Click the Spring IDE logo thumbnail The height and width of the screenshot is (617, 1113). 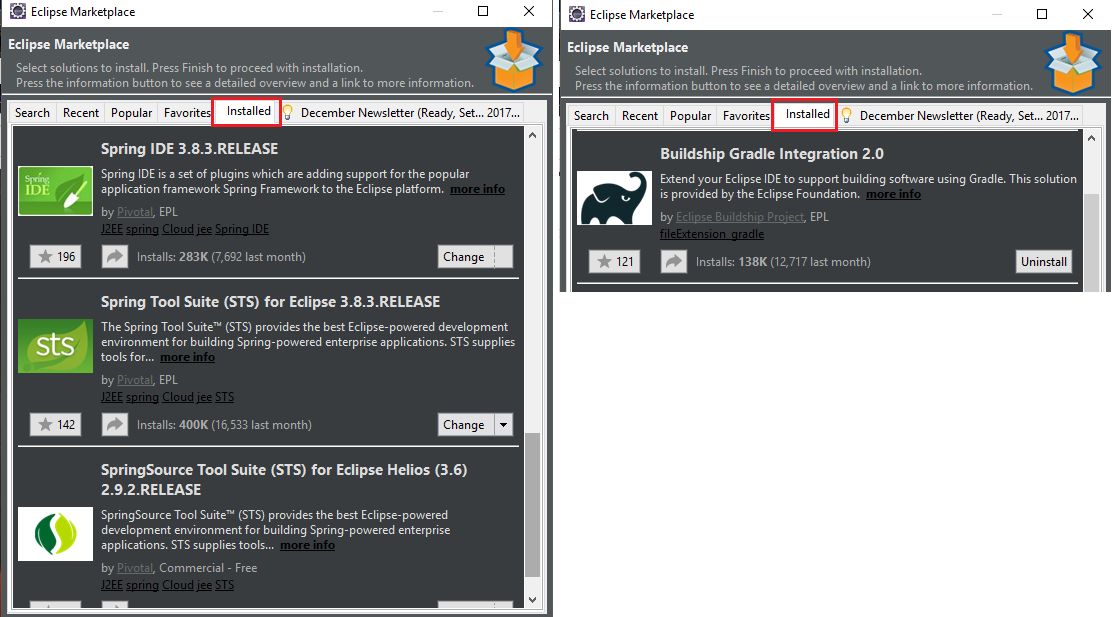point(55,191)
